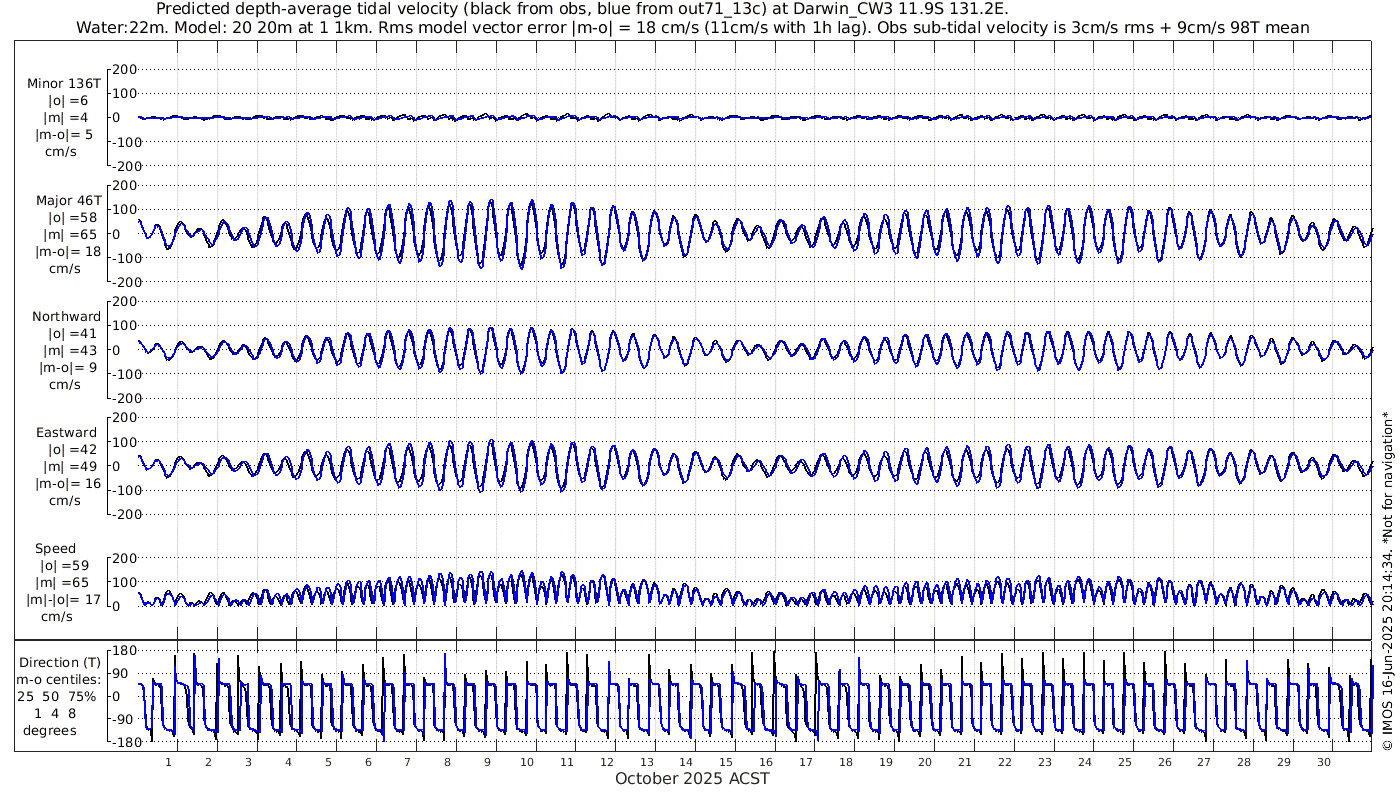Click the 'October 2025 ACST' axis title
The image size is (1400, 800).
(692, 778)
